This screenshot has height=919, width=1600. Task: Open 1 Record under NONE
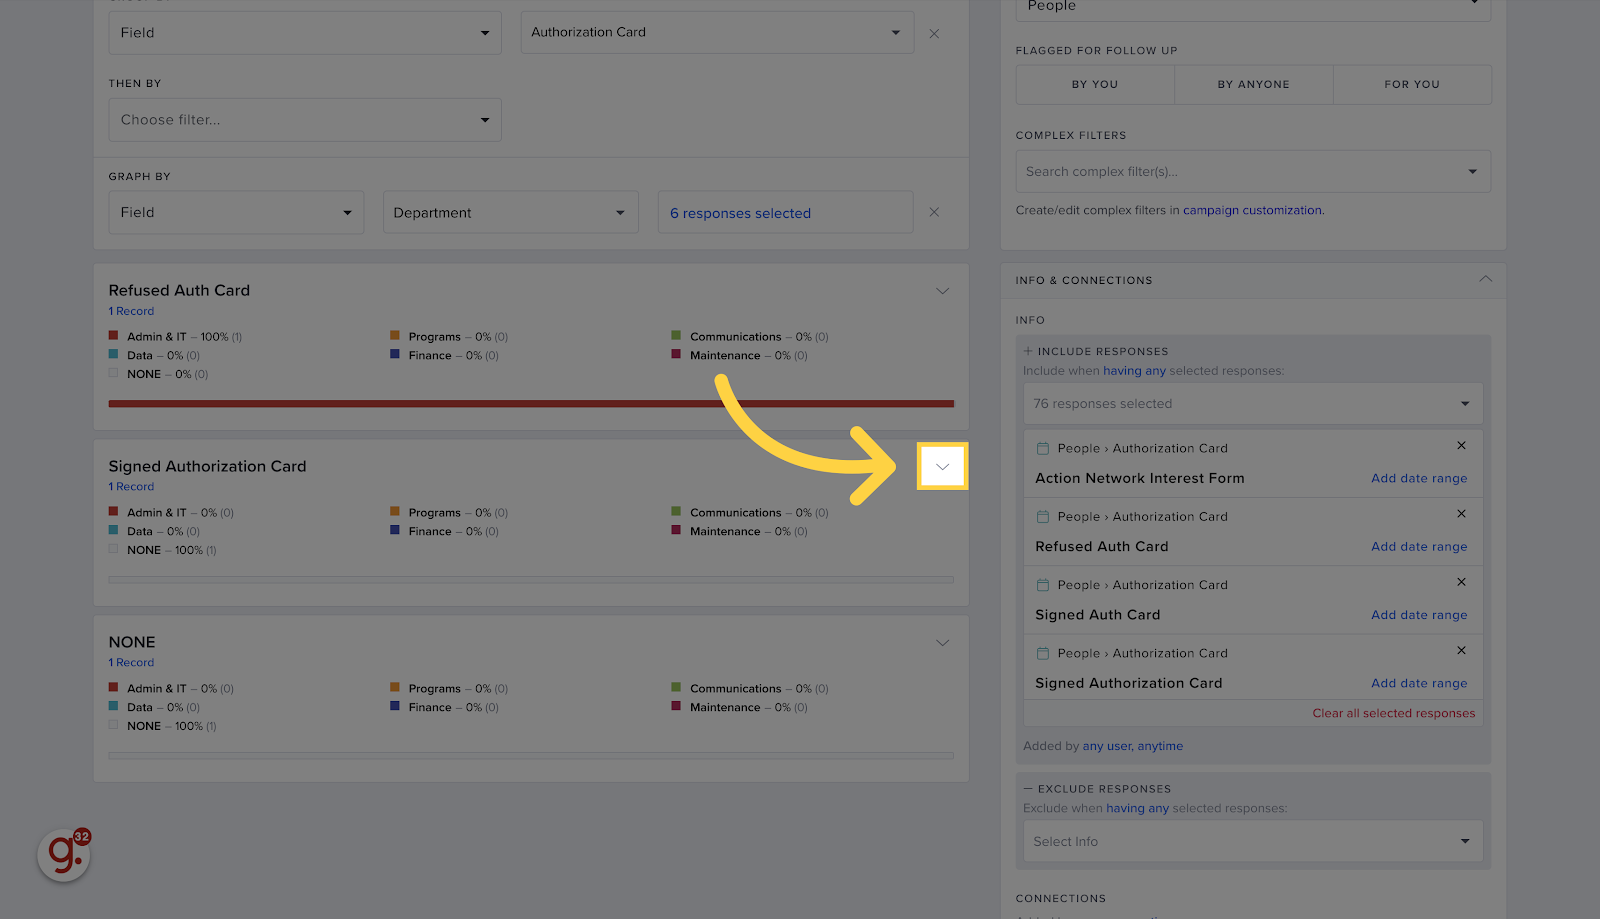(x=131, y=663)
